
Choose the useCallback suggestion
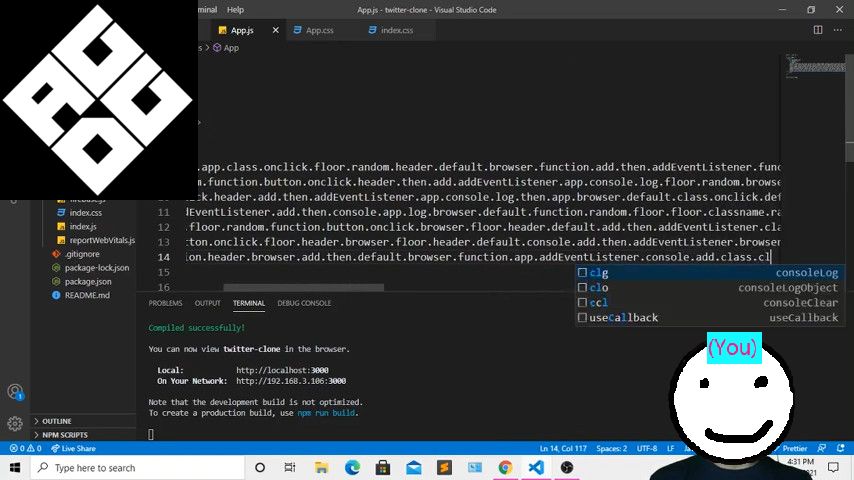(710, 318)
